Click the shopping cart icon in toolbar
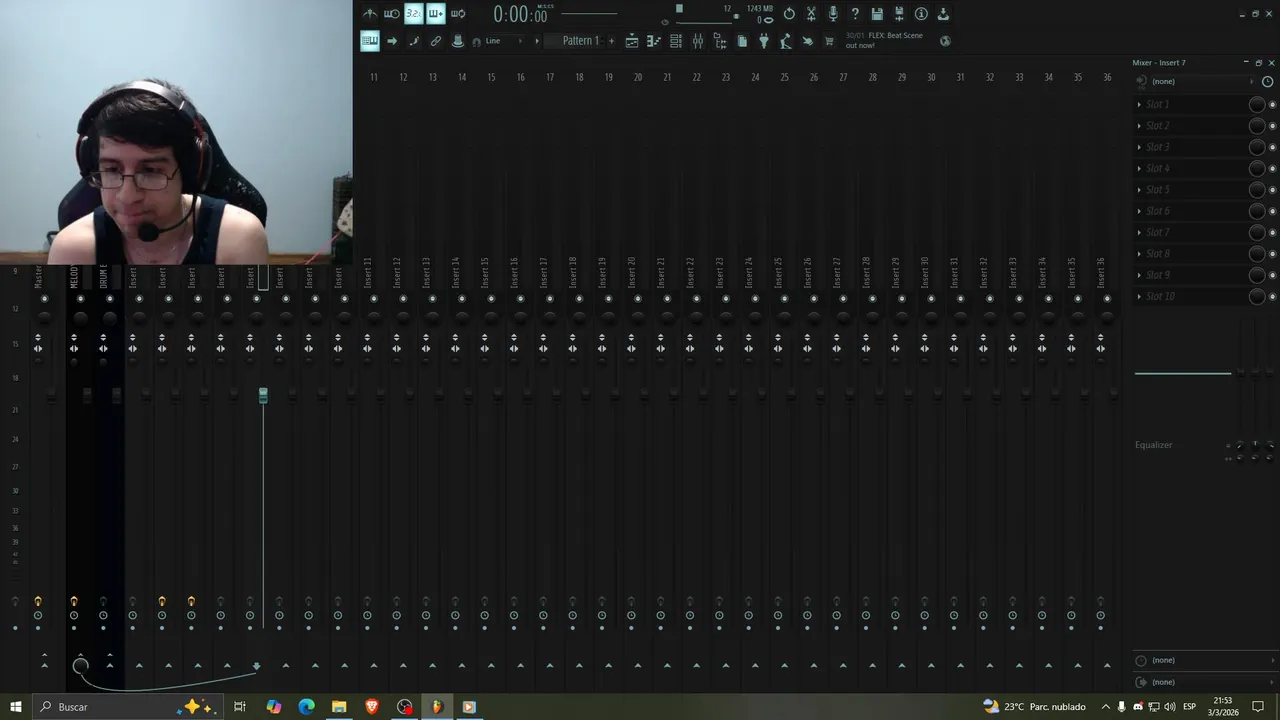Screen dimensions: 1280x720 [829, 41]
